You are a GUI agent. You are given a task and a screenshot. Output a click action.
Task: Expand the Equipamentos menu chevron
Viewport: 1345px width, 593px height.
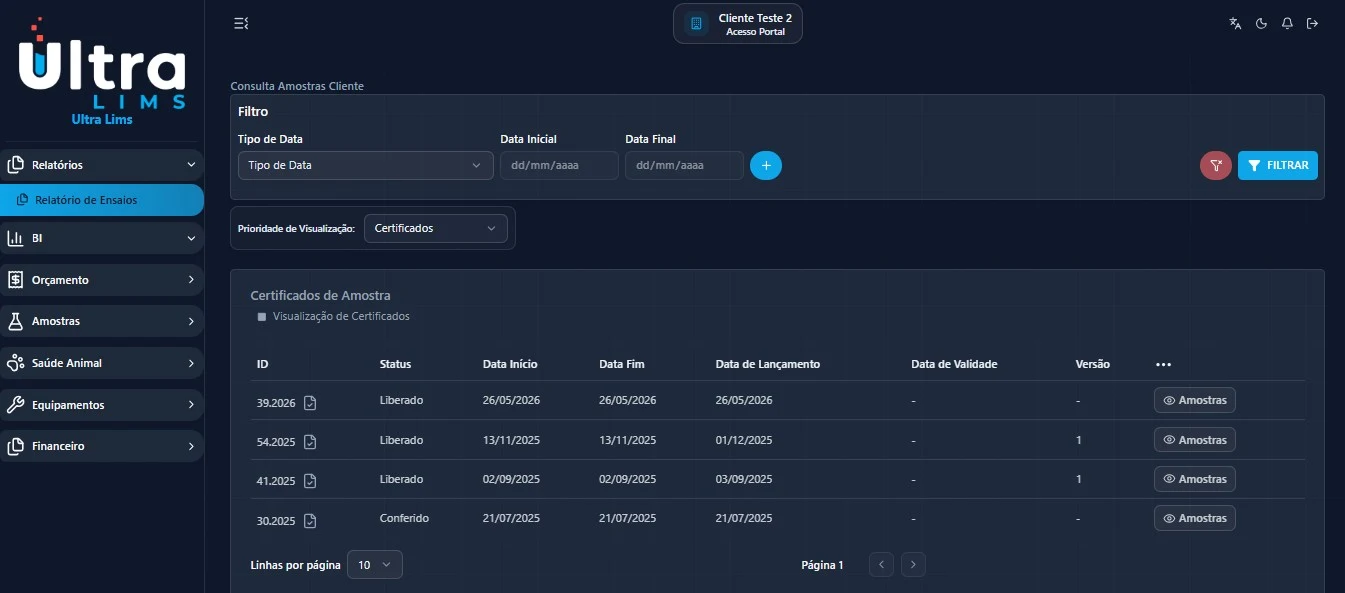point(191,405)
